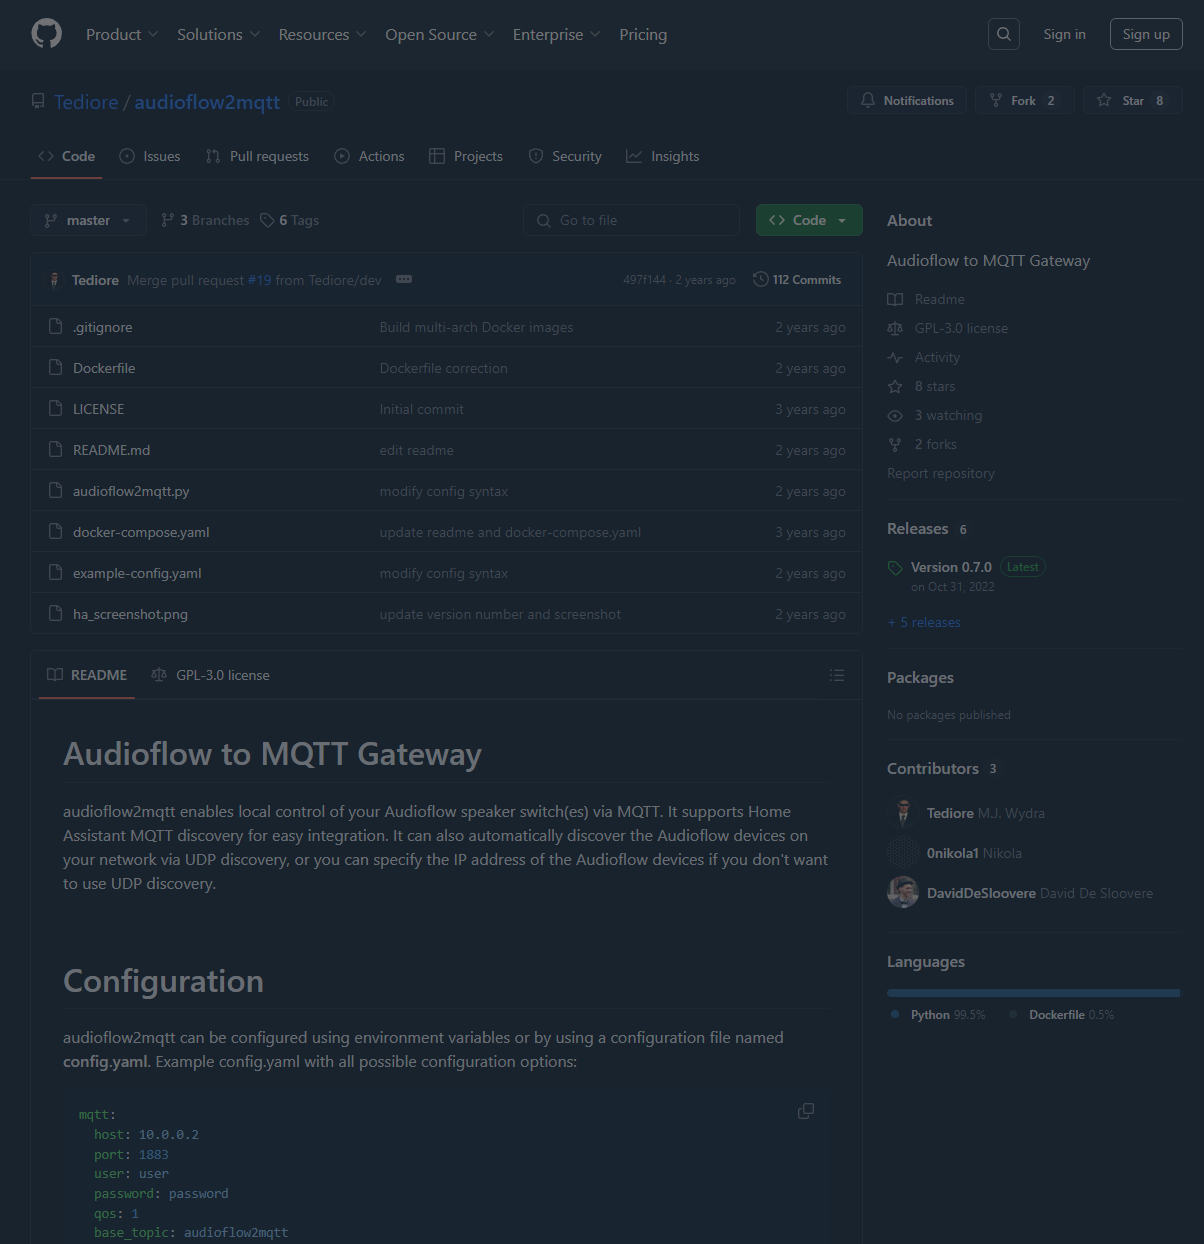Click the Python language bar
The height and width of the screenshot is (1244, 1204).
coord(1030,992)
